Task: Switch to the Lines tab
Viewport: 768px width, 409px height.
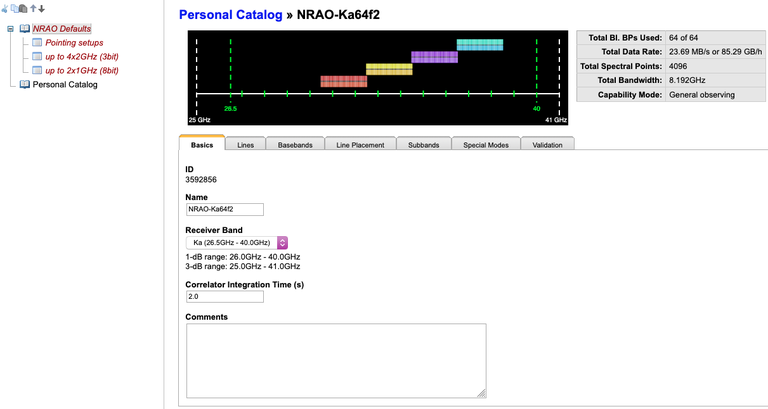Action: coord(245,145)
